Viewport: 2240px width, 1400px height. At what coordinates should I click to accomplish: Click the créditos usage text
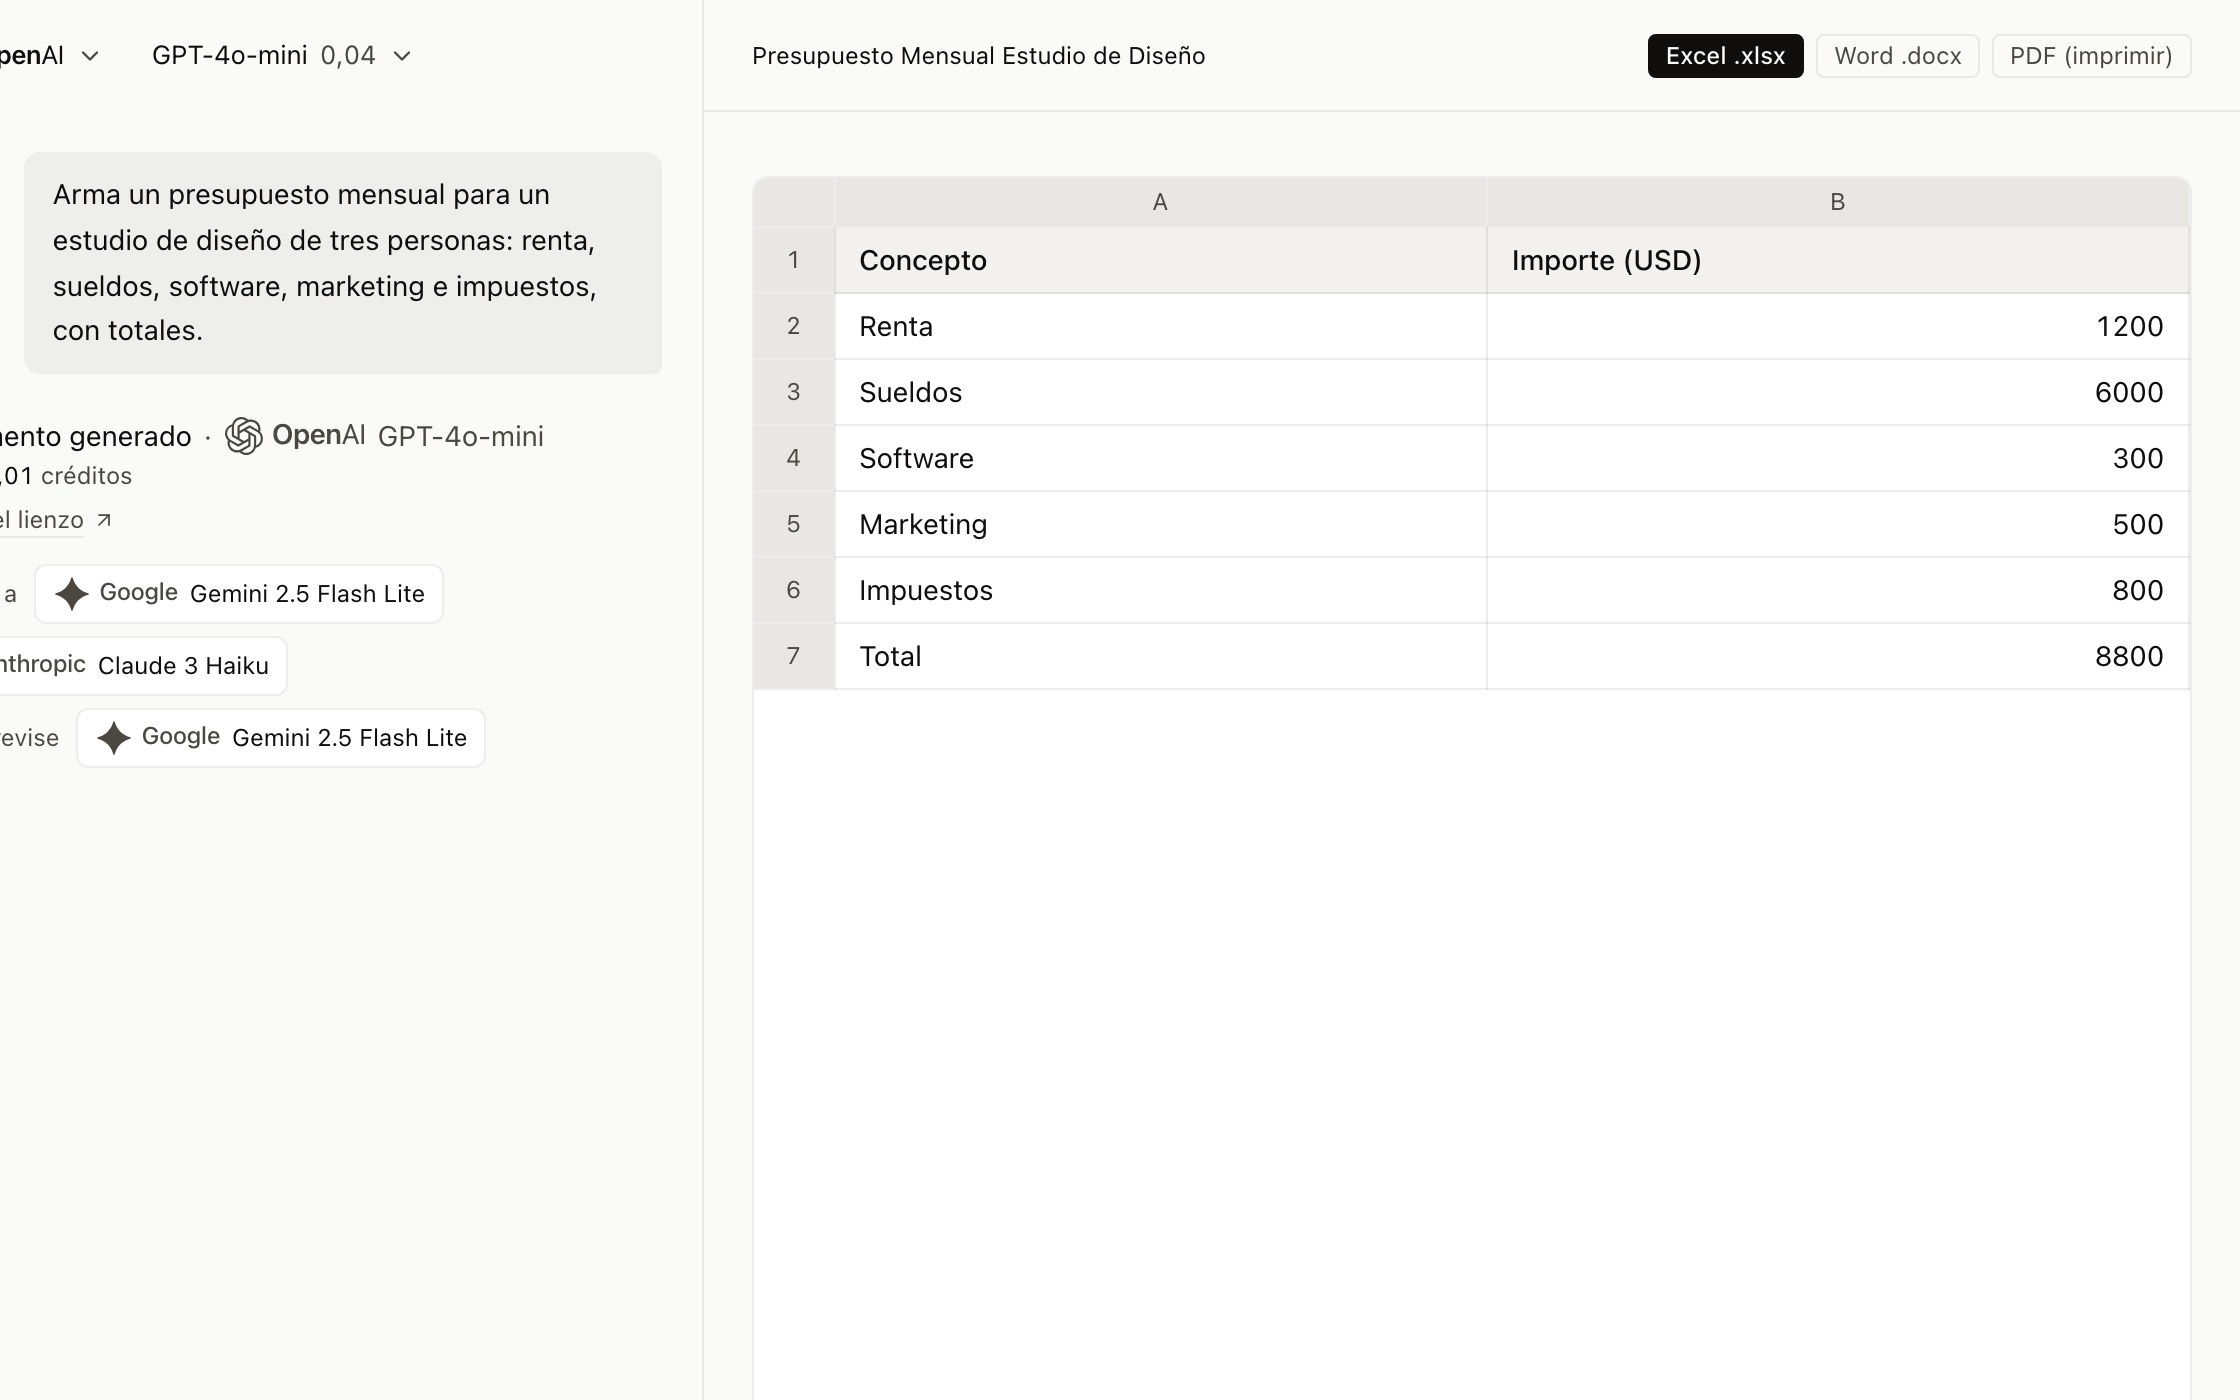click(66, 476)
